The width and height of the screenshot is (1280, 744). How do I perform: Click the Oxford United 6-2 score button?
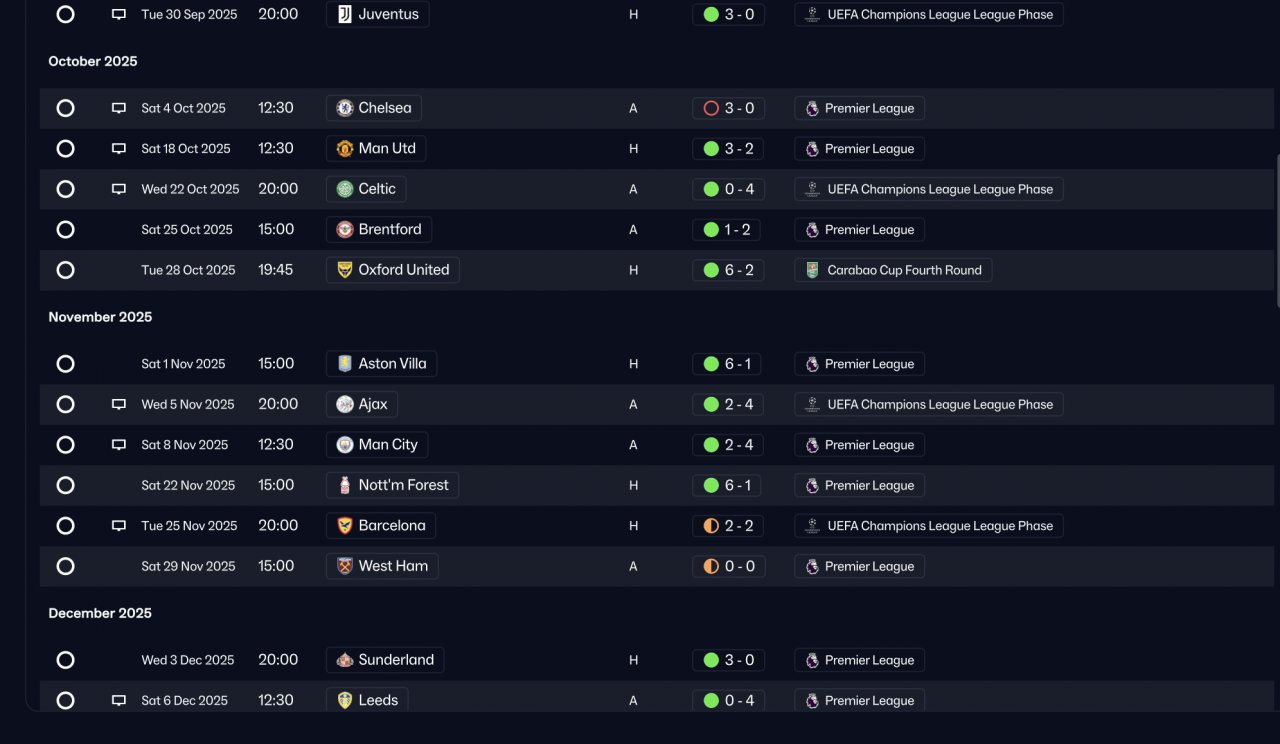tap(728, 270)
